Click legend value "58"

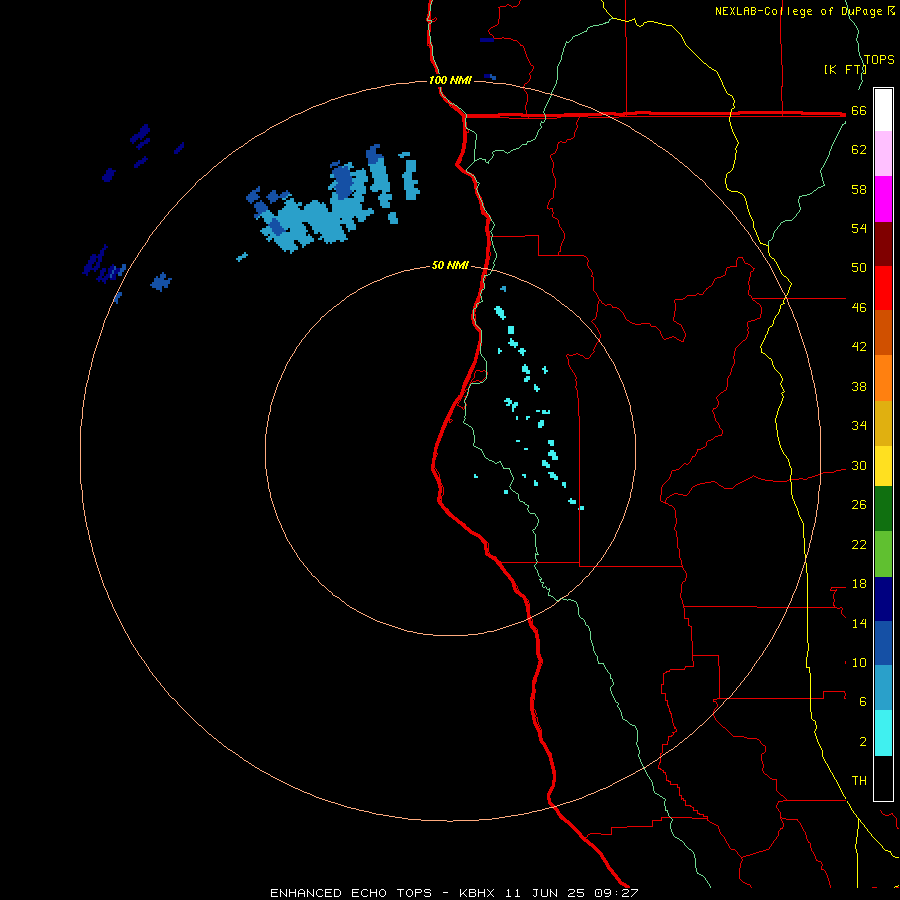(x=859, y=189)
